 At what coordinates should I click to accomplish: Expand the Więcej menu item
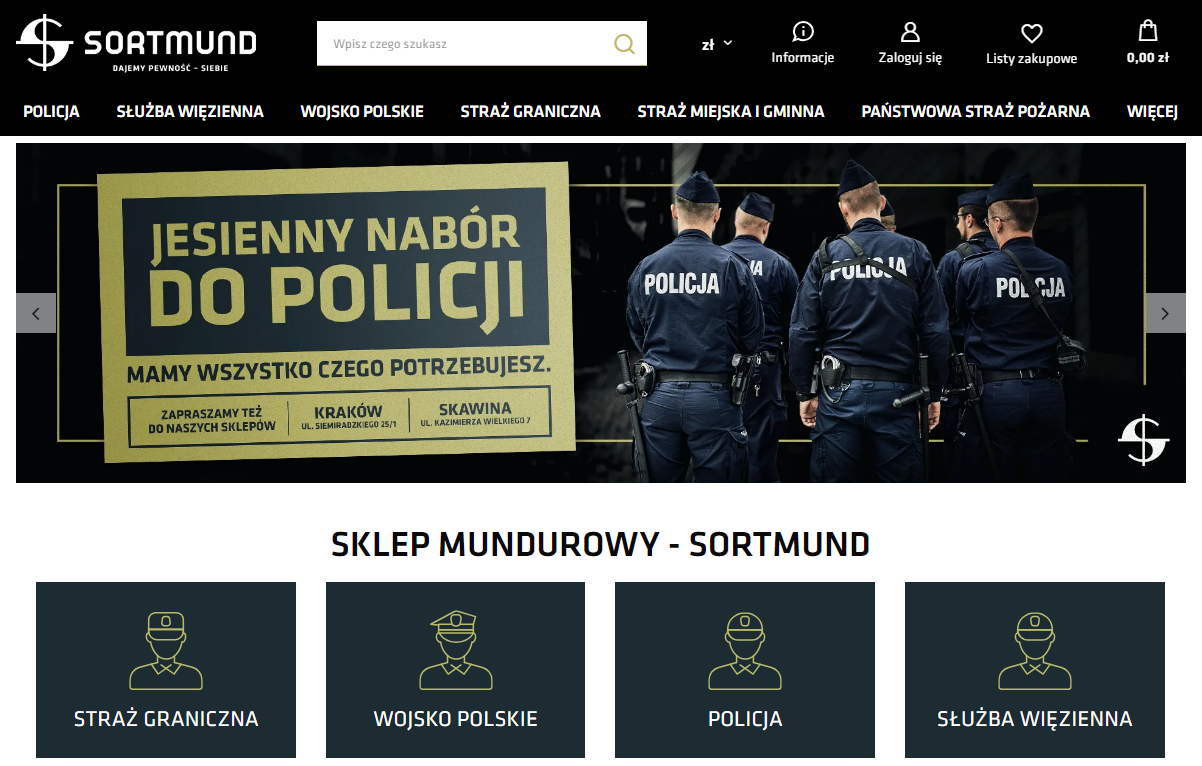click(1152, 111)
